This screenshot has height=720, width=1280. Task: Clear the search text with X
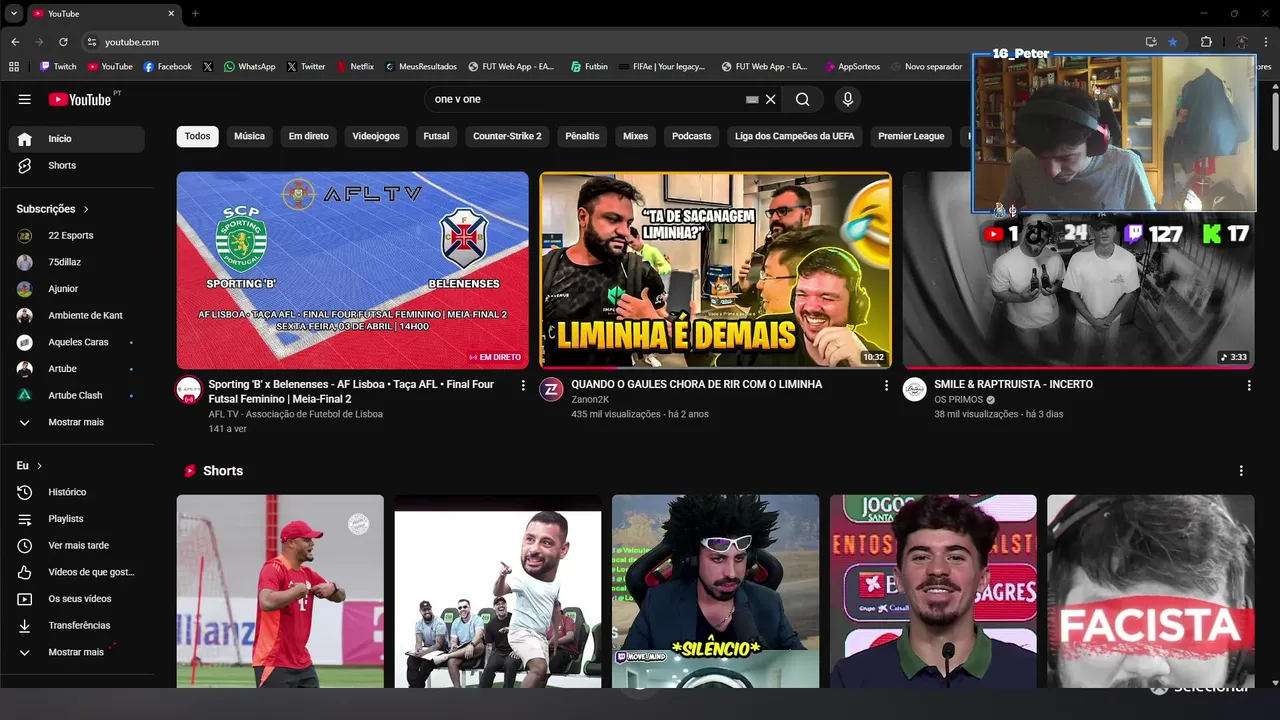click(x=770, y=99)
